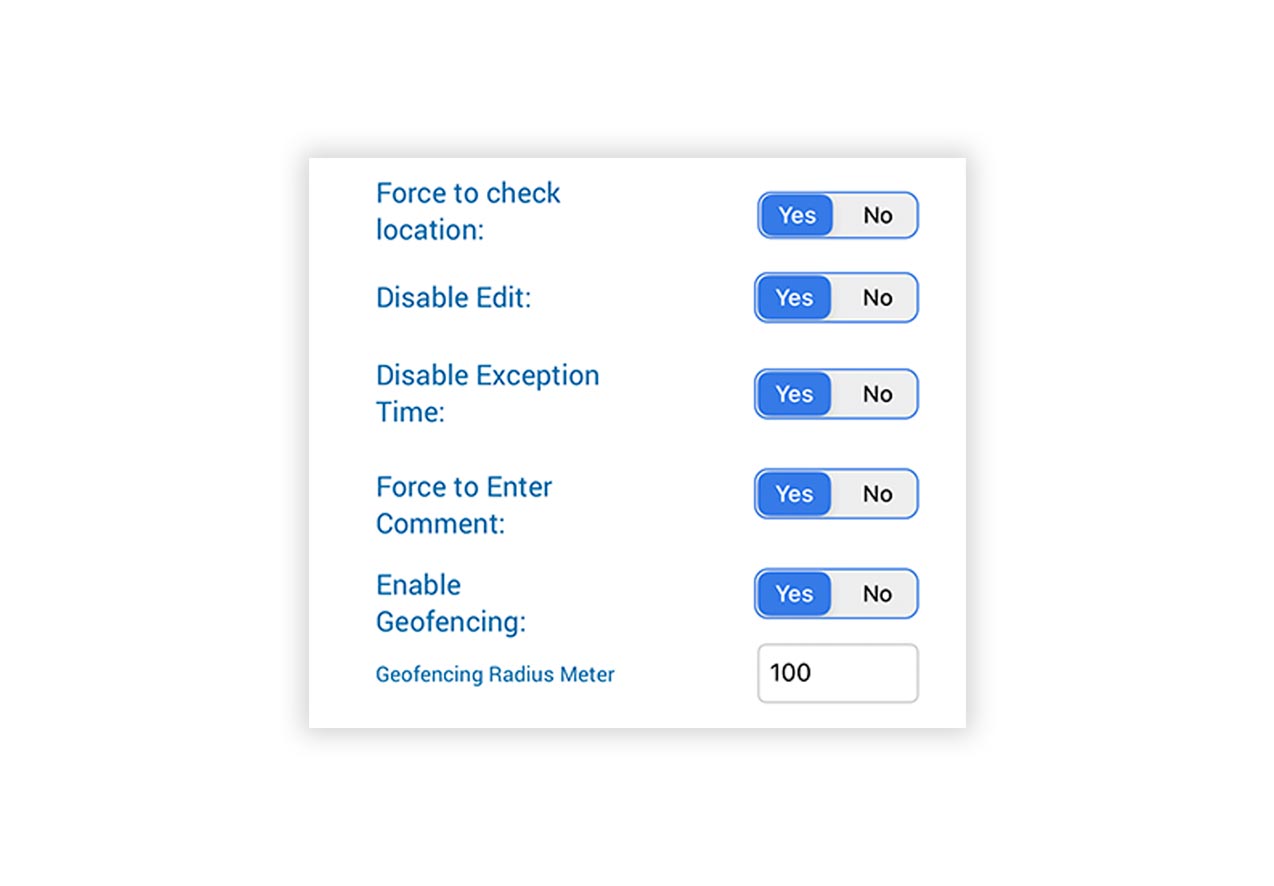Click the Disable Edit label
Viewport: 1274px width, 886px height.
point(455,297)
